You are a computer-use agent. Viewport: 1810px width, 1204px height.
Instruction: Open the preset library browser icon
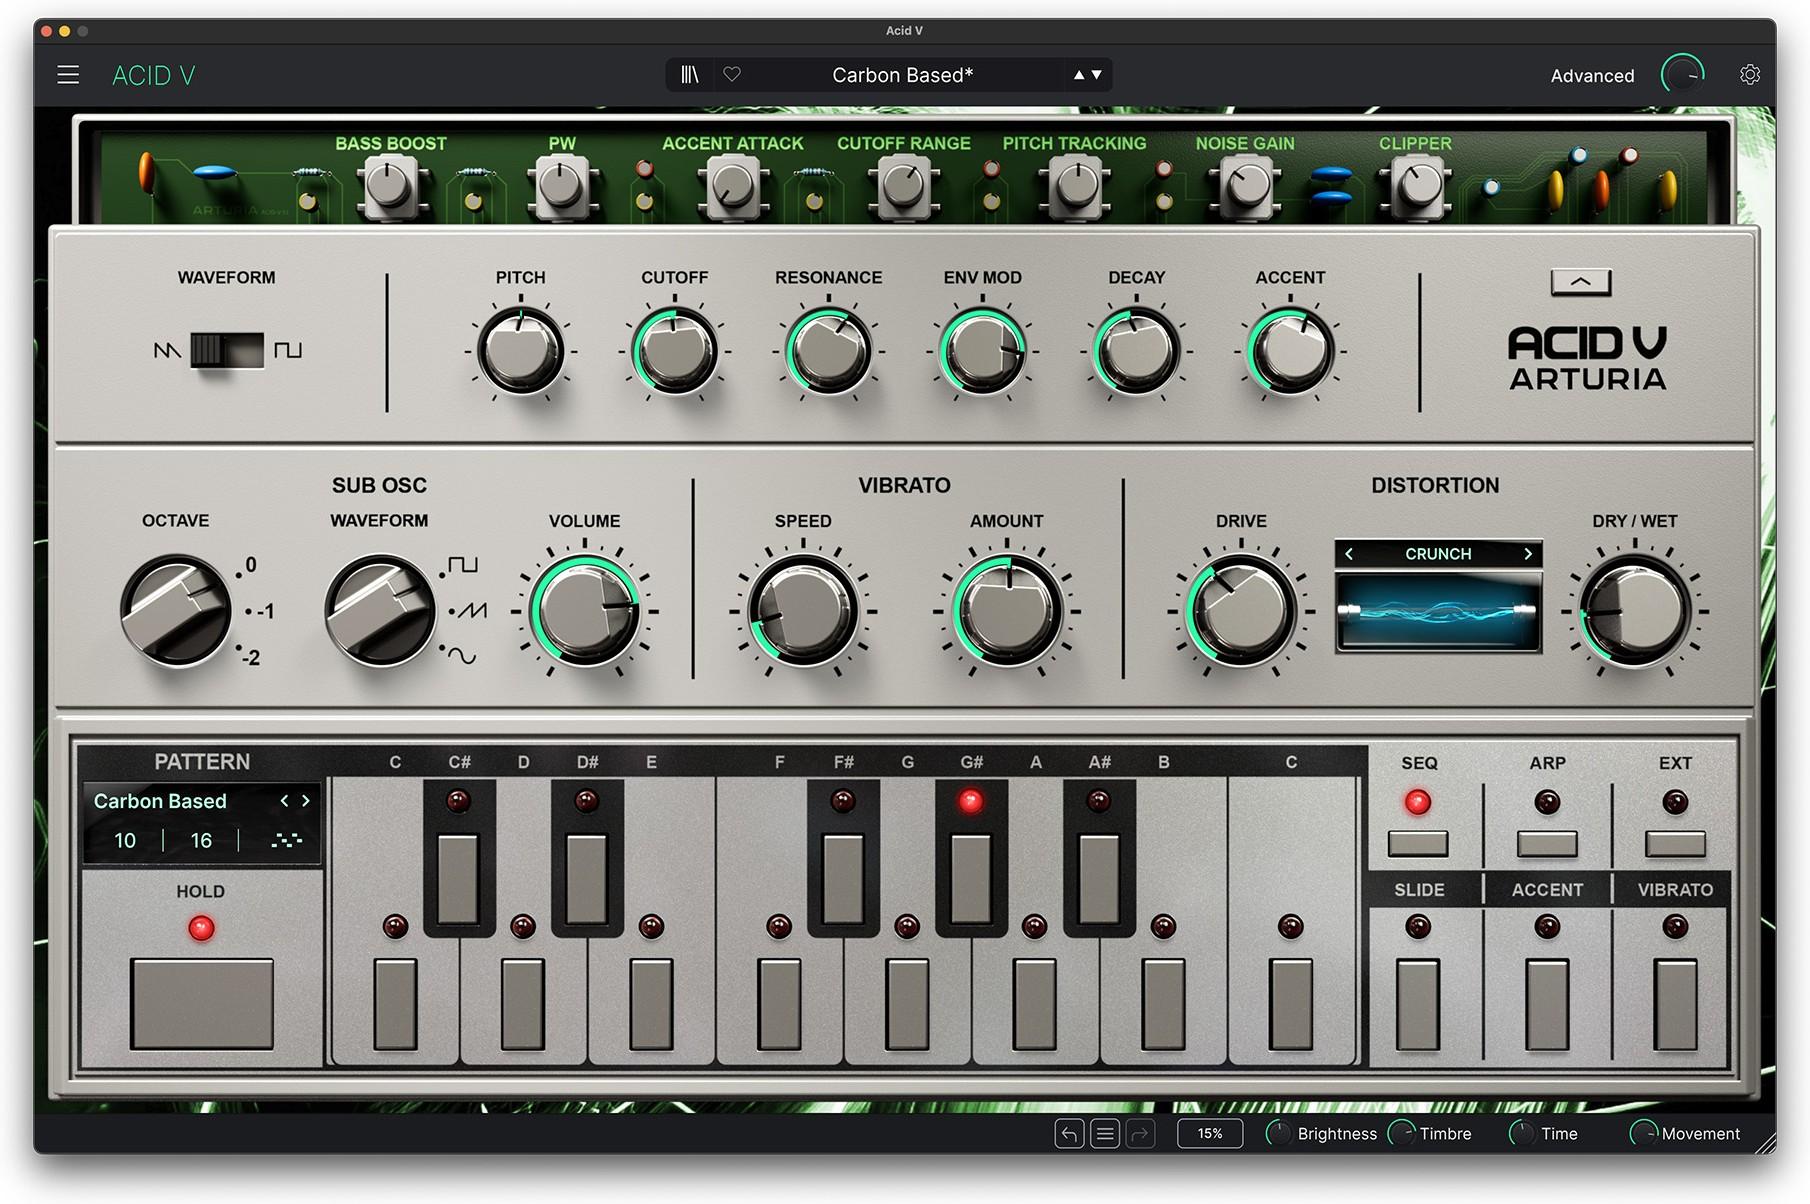(x=688, y=74)
